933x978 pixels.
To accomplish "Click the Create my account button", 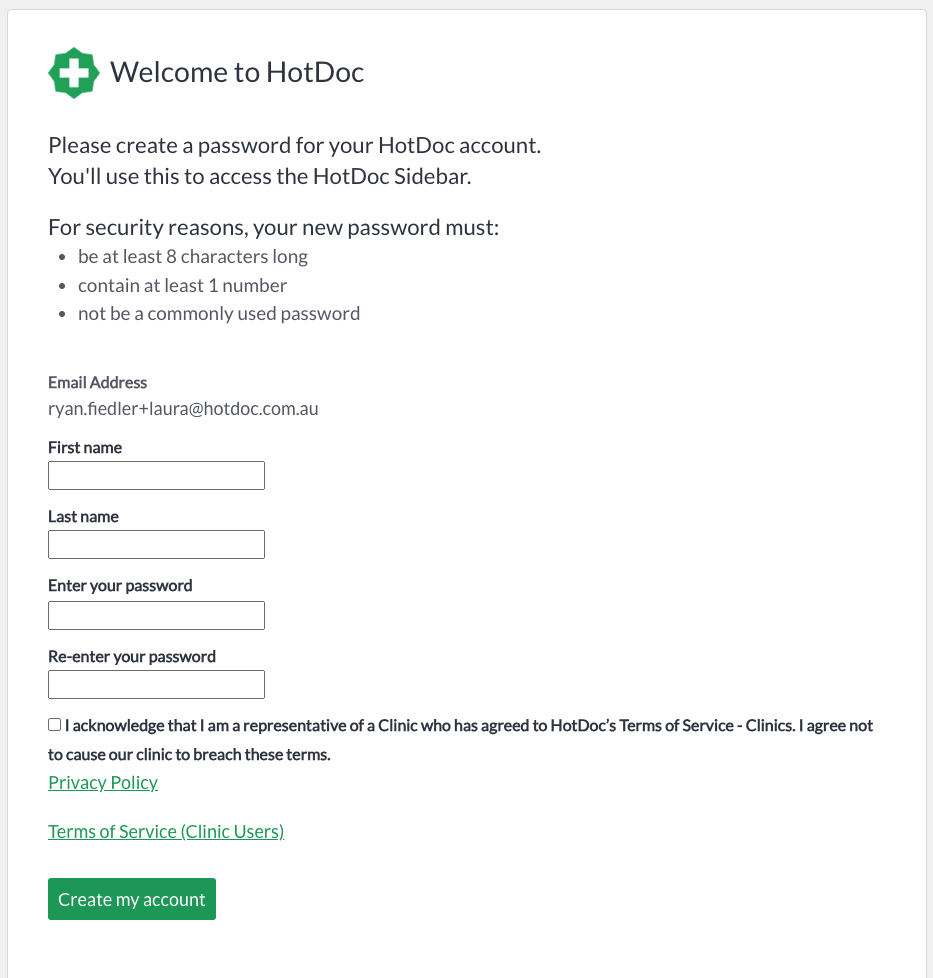I will [x=132, y=899].
